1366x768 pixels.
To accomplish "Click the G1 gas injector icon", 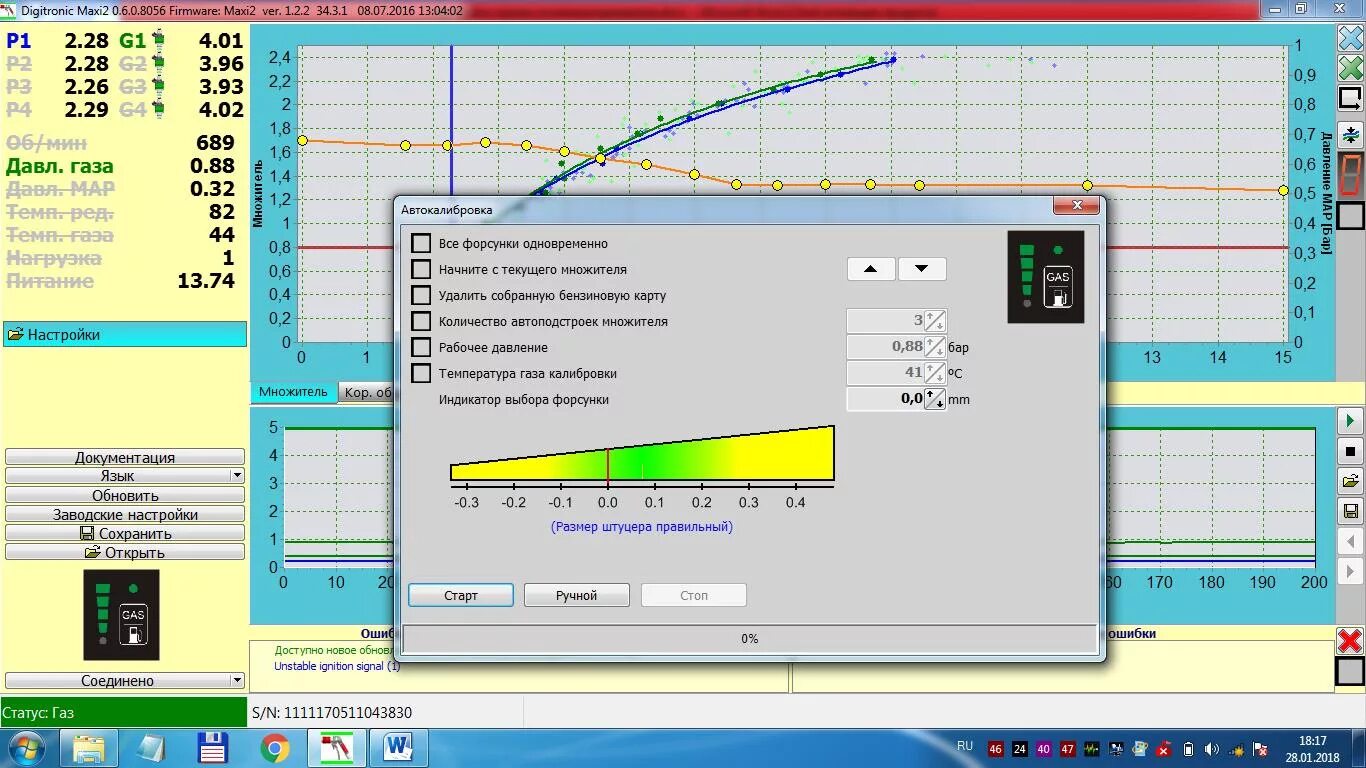I will (158, 41).
